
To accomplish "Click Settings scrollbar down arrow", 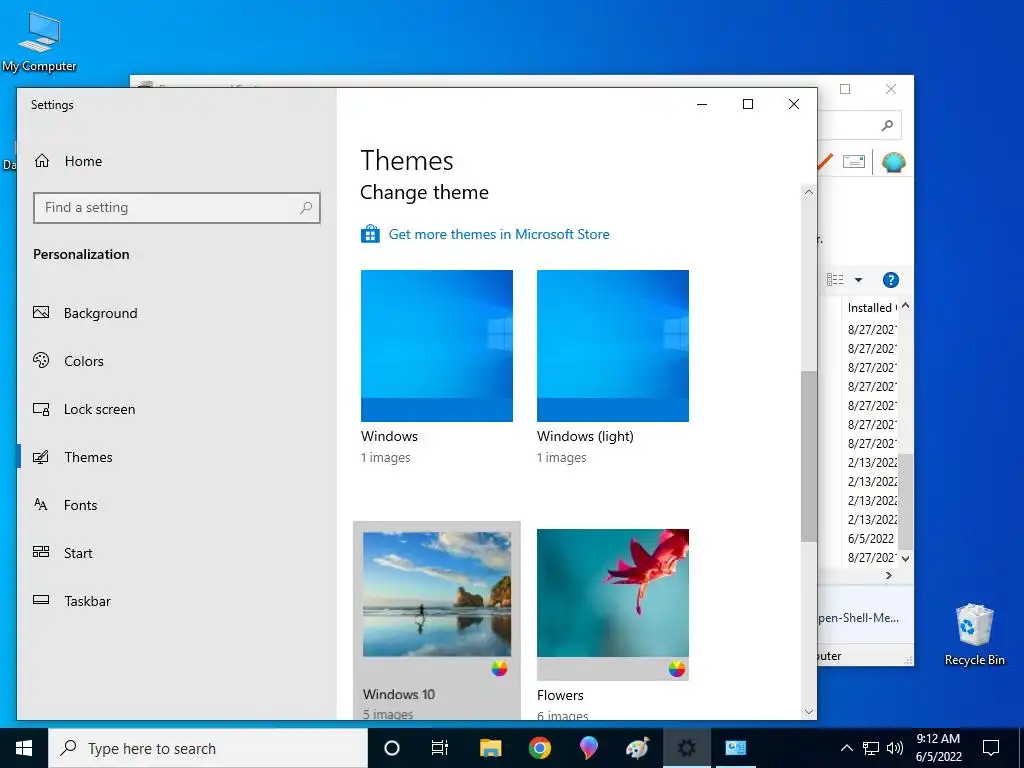I will point(809,712).
